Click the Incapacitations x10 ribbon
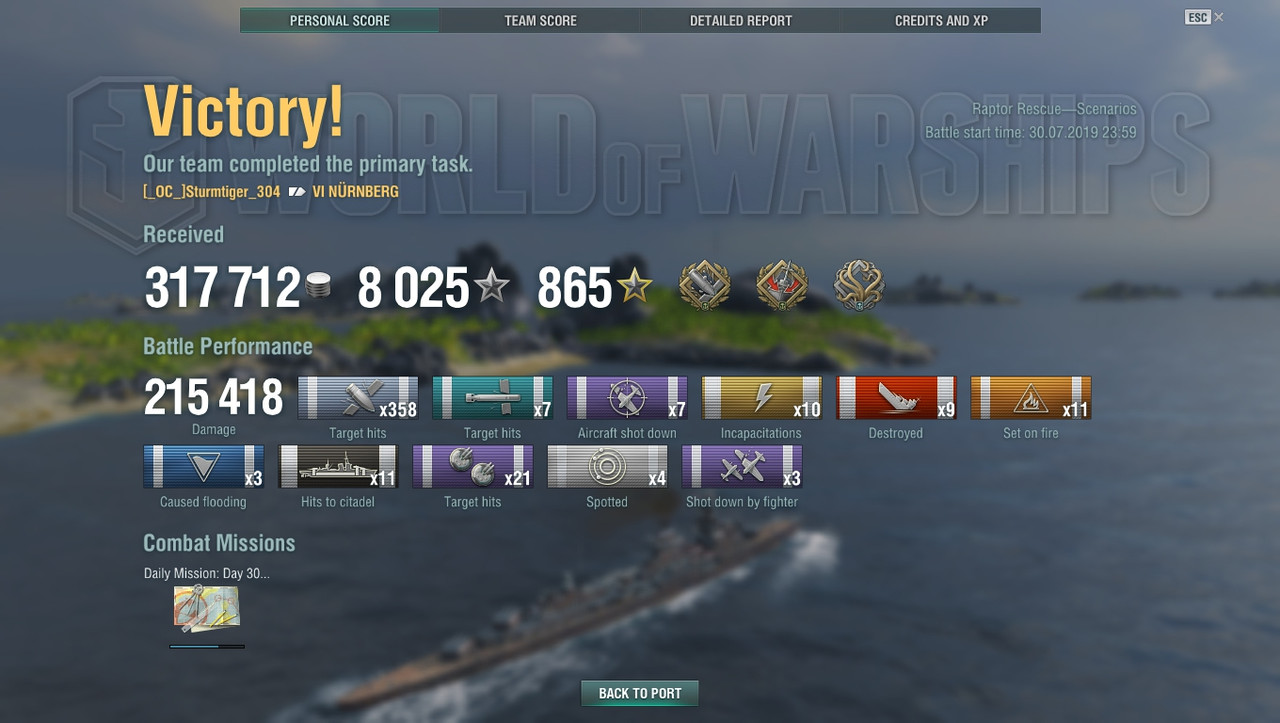The height and width of the screenshot is (723, 1280). (x=761, y=398)
